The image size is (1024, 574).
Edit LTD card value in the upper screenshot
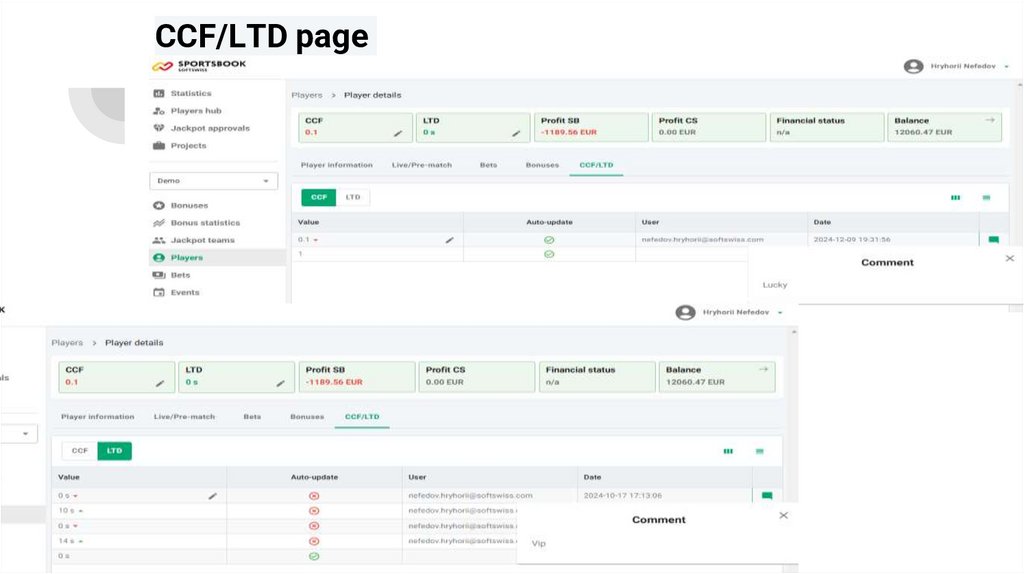(x=516, y=133)
